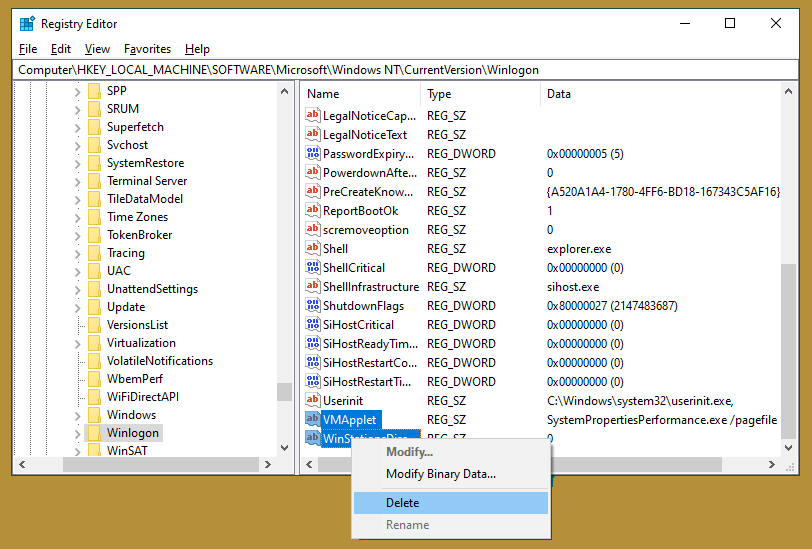Click the registry path address bar
Image resolution: width=812 pixels, height=549 pixels.
(405, 70)
